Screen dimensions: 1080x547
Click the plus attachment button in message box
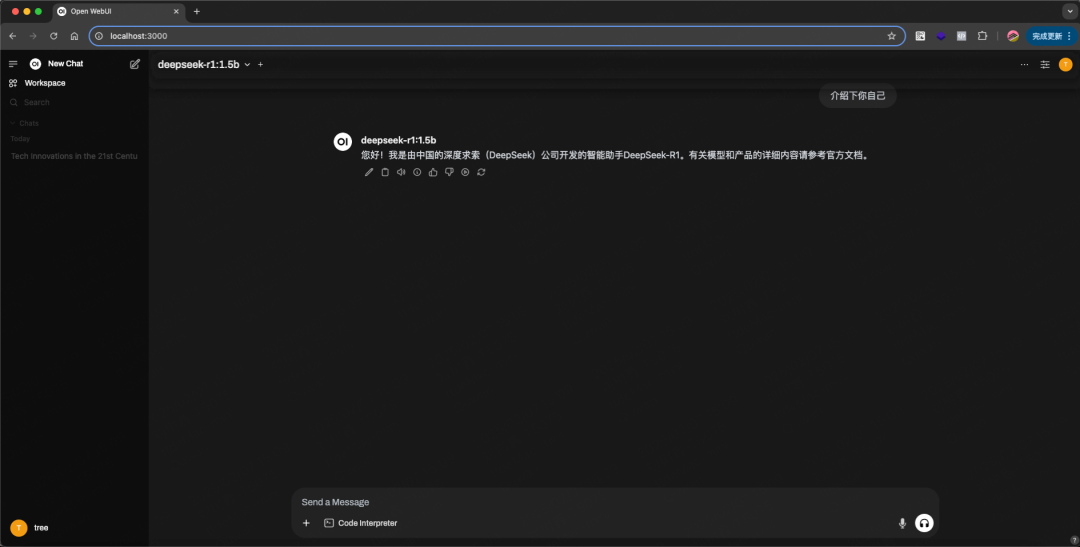(307, 524)
